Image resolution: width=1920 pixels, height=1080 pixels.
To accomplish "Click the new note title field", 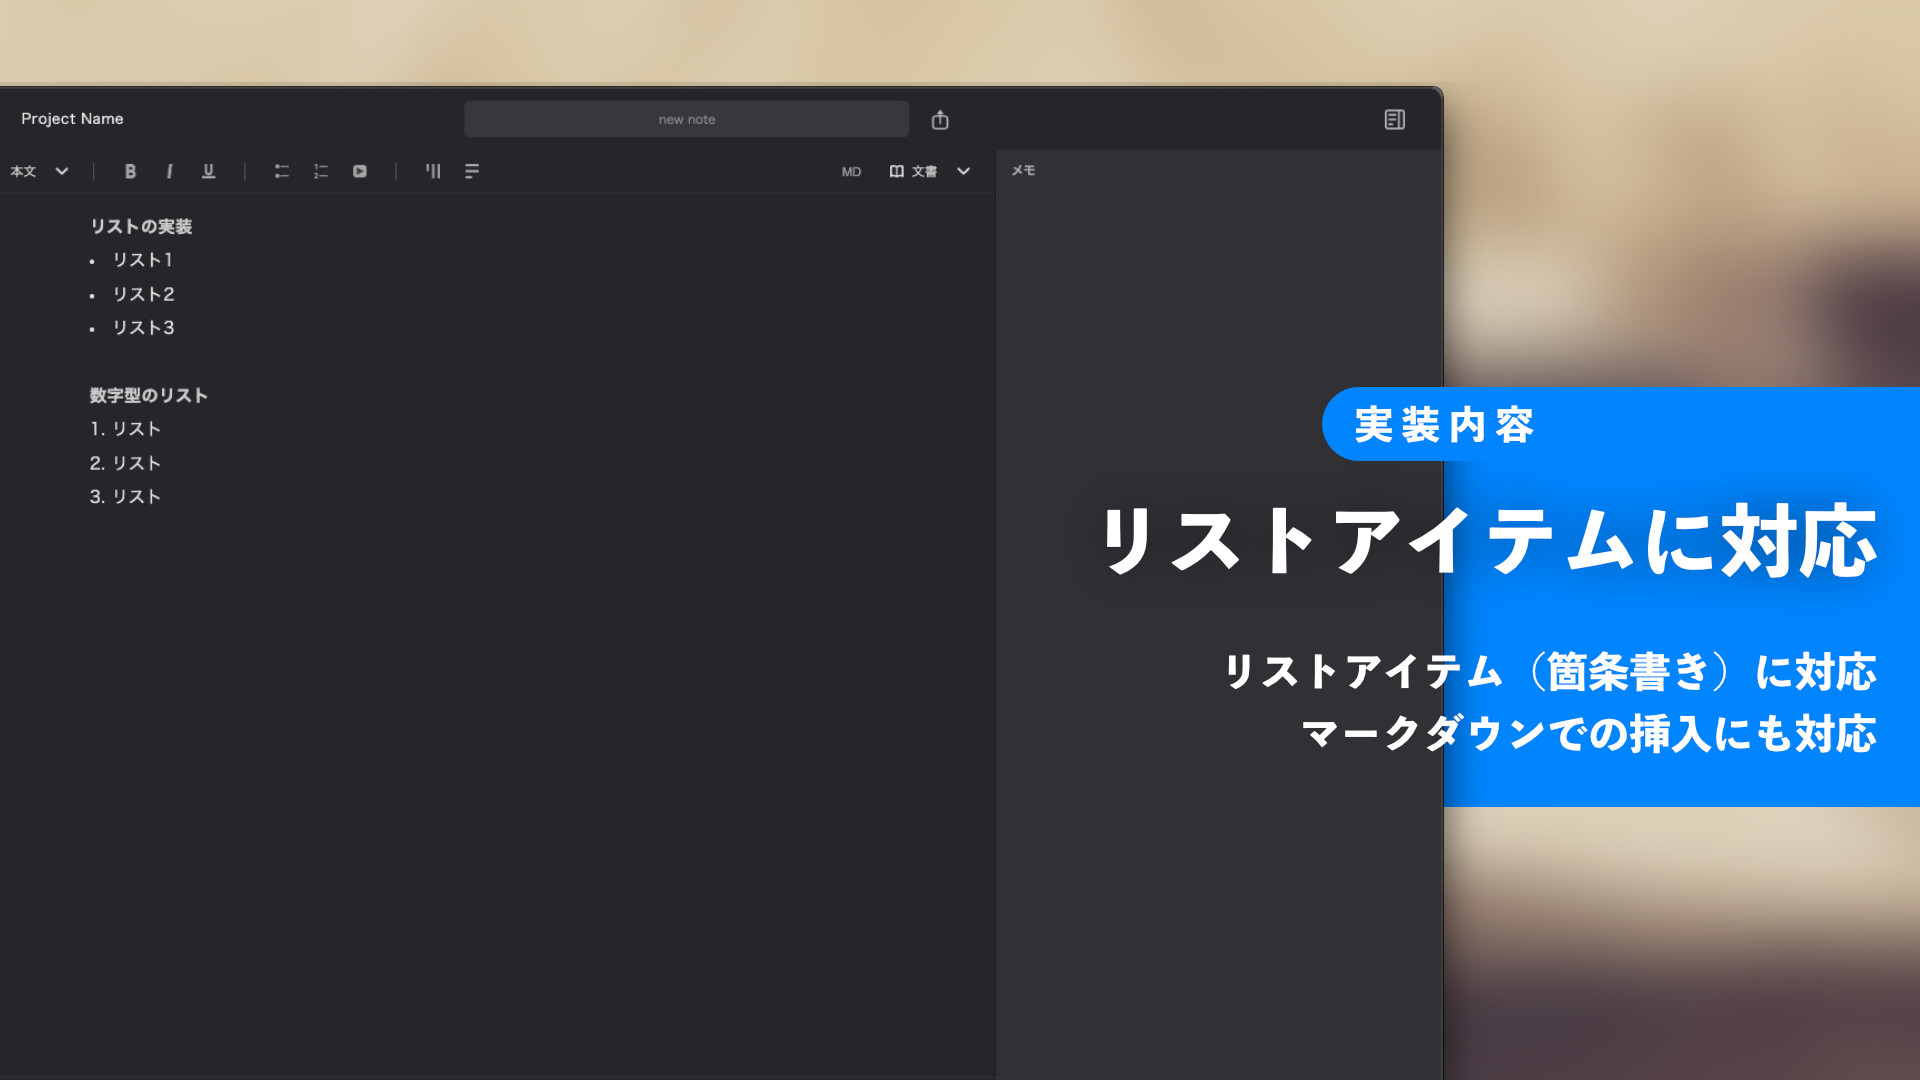I will 686,119.
